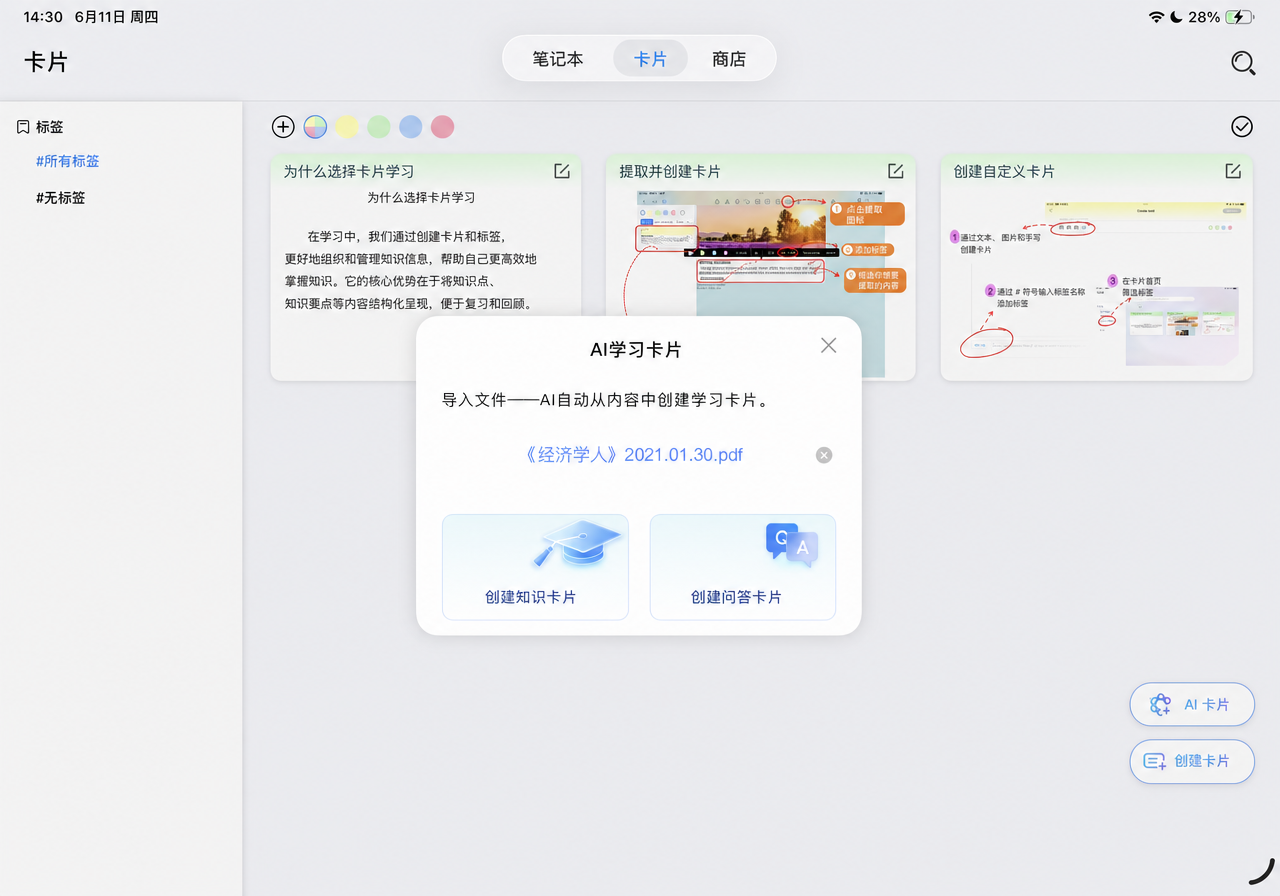Edit the 提取并创建卡片 card
Screen dimensions: 1280x896
pyautogui.click(x=896, y=171)
